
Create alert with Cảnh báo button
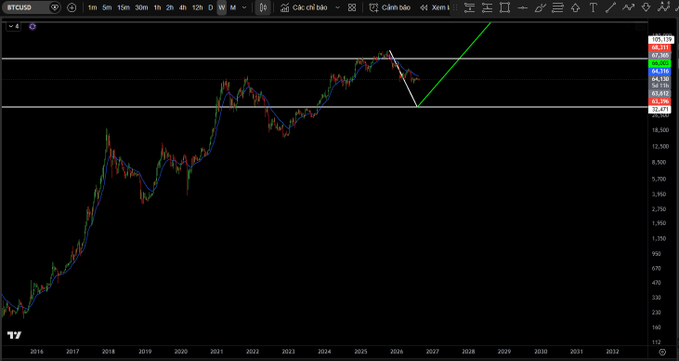pos(390,7)
